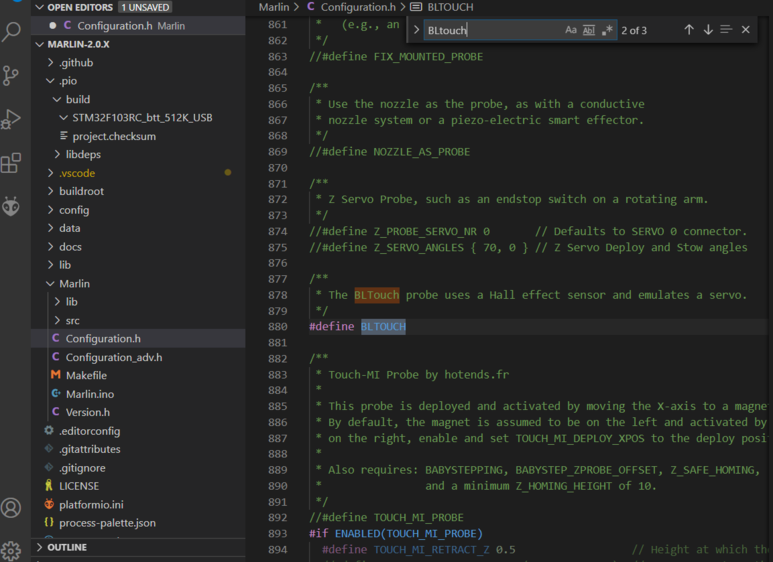The height and width of the screenshot is (562, 773).
Task: Go to previous match arrow
Action: pyautogui.click(x=689, y=30)
